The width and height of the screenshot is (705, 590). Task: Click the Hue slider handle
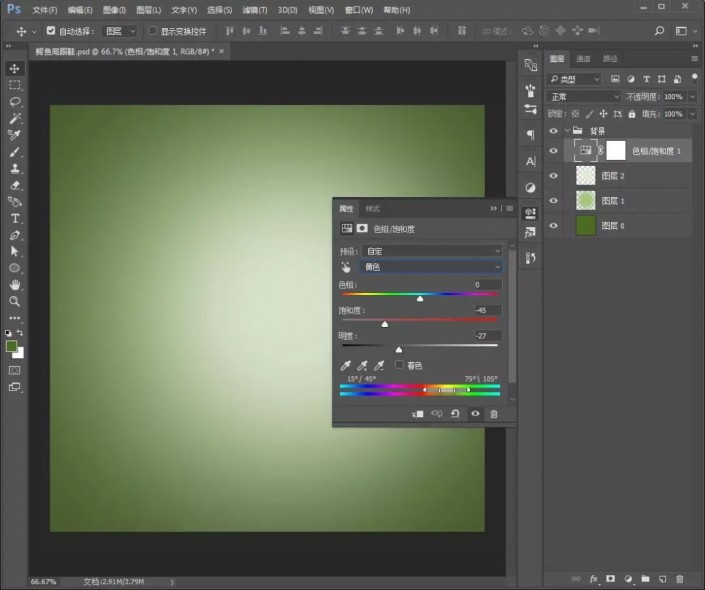click(x=420, y=299)
